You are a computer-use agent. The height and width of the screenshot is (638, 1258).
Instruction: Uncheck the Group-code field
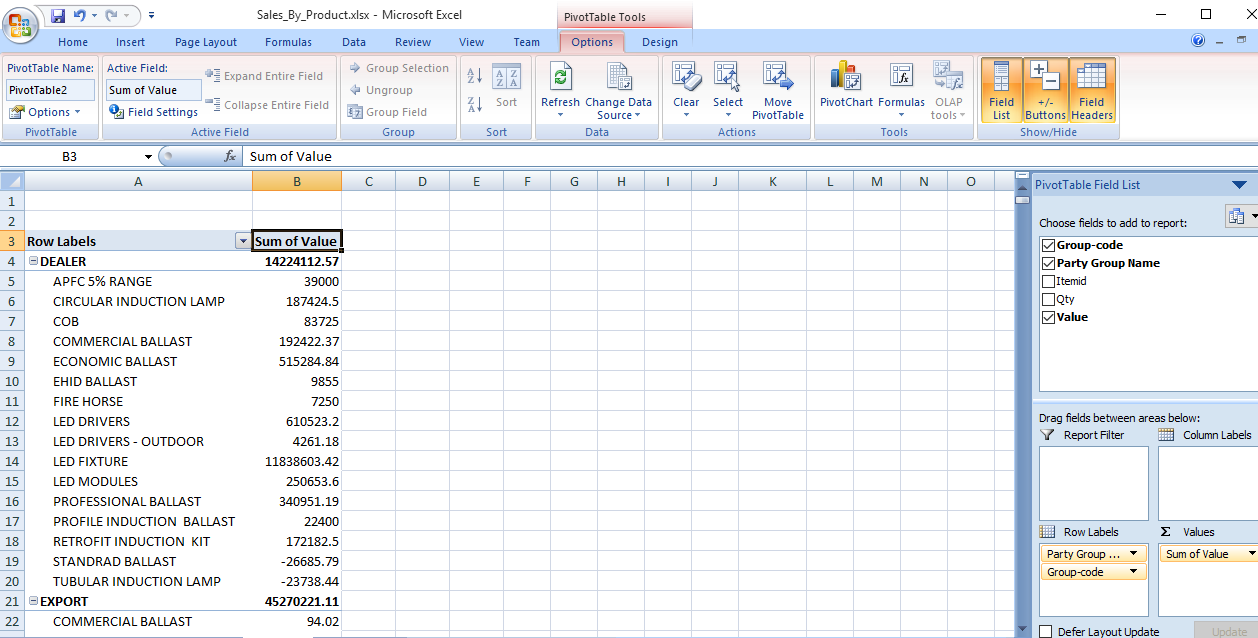pos(1048,245)
